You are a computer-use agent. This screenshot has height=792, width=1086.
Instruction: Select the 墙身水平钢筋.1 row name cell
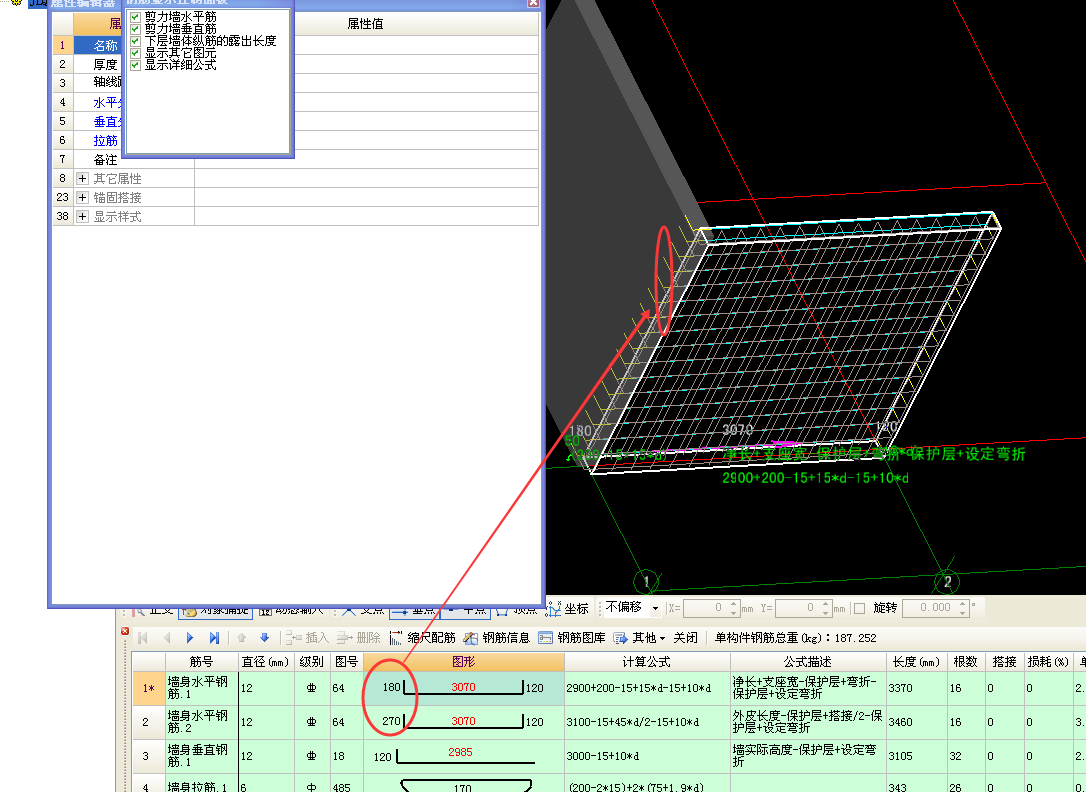pyautogui.click(x=202, y=688)
